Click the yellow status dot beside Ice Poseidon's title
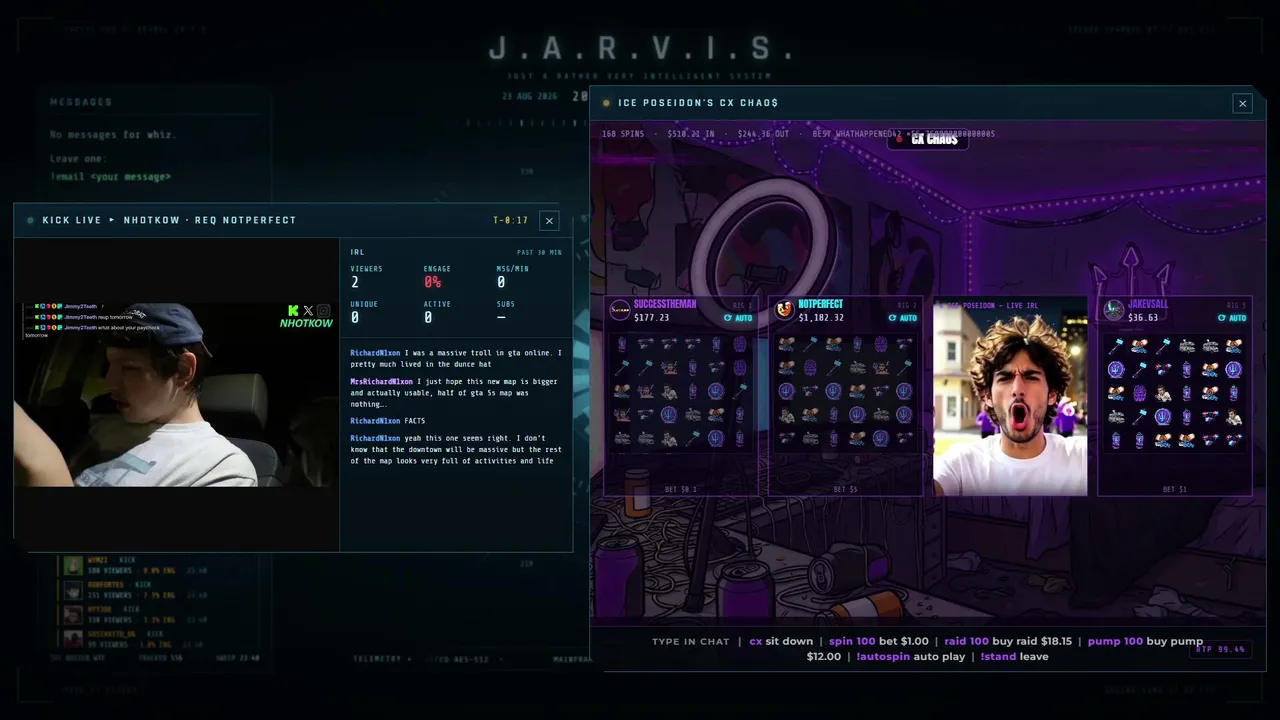Screen dimensions: 1280x720 click(x=606, y=103)
